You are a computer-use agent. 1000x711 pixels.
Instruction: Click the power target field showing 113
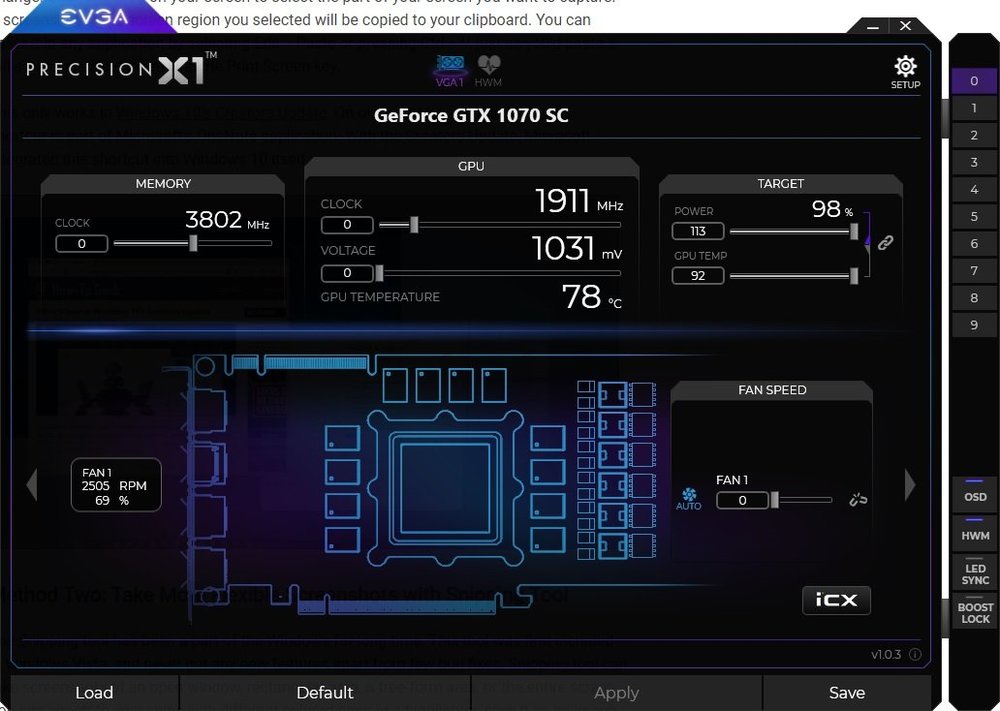698,231
